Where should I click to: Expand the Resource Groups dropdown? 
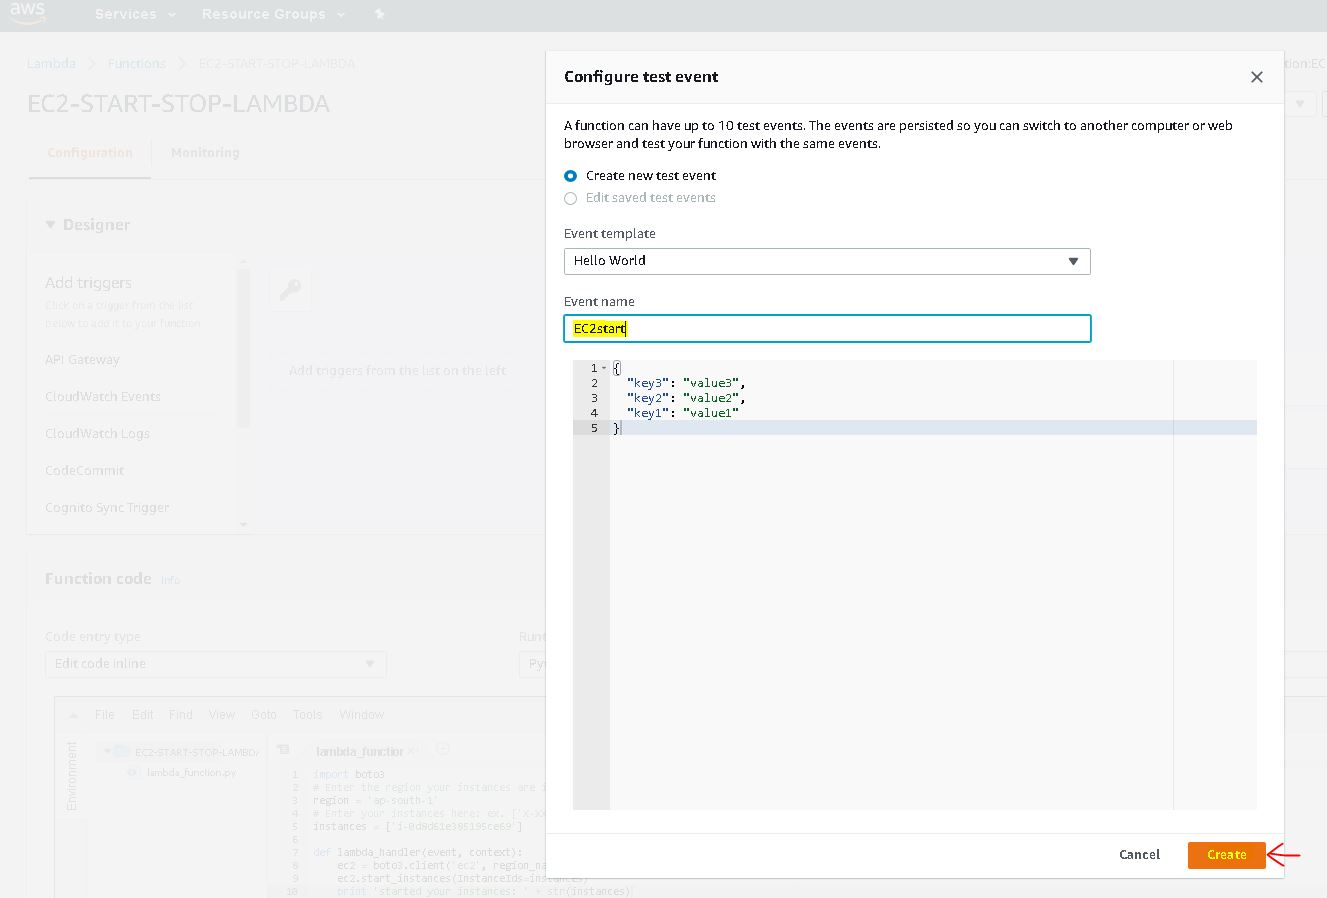pos(272,15)
